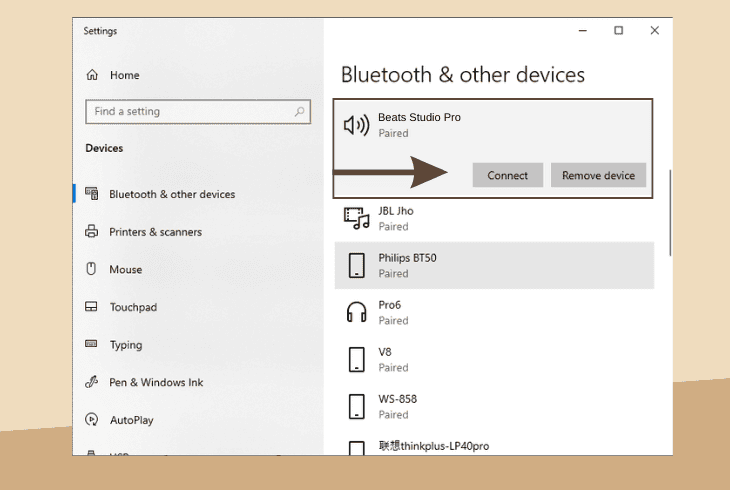Click the Devices section heading in sidebar
This screenshot has height=490, width=730.
click(104, 148)
